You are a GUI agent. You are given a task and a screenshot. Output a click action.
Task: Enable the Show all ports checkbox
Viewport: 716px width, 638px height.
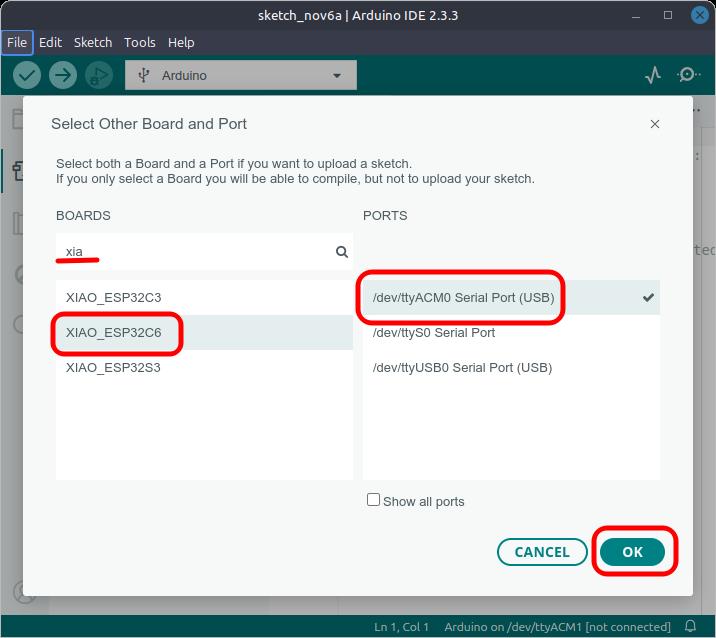click(x=374, y=500)
